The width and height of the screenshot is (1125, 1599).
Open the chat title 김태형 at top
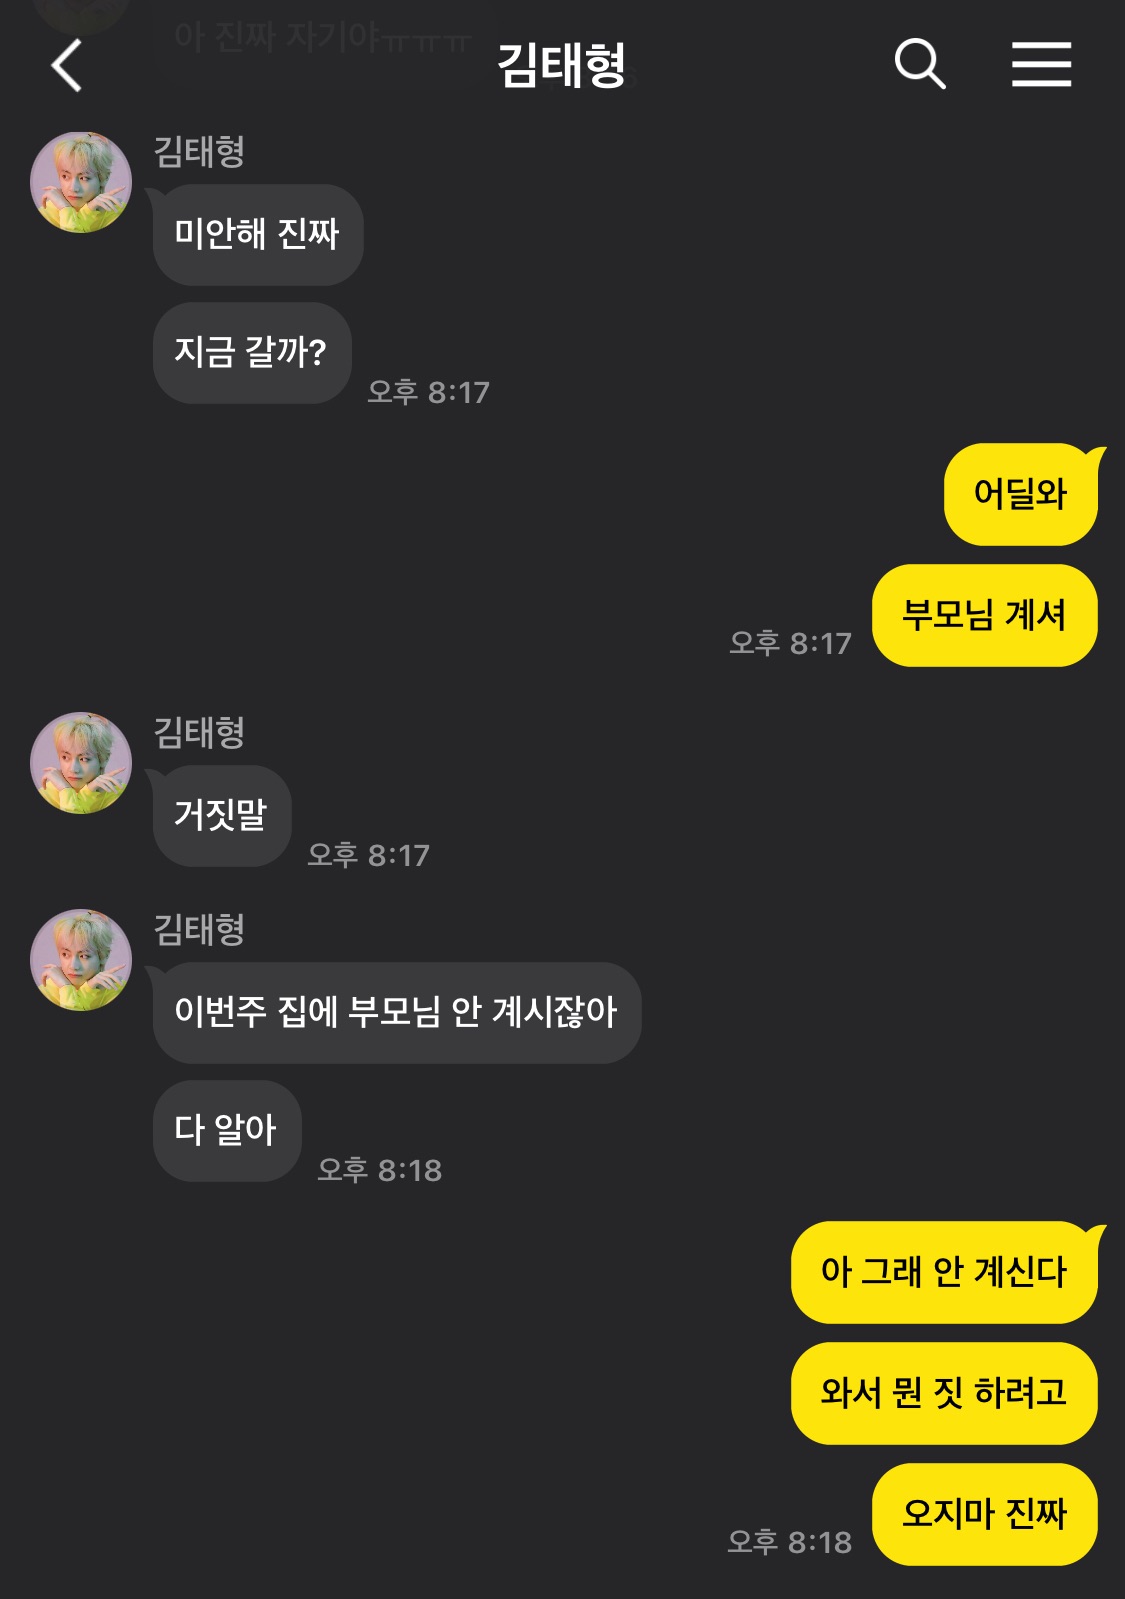coord(562,66)
